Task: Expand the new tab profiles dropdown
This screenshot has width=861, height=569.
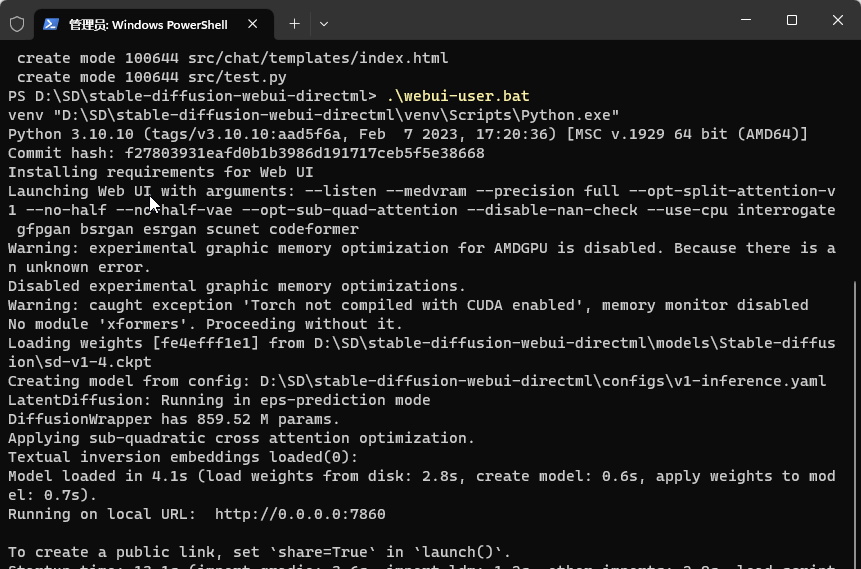Action: pos(323,23)
